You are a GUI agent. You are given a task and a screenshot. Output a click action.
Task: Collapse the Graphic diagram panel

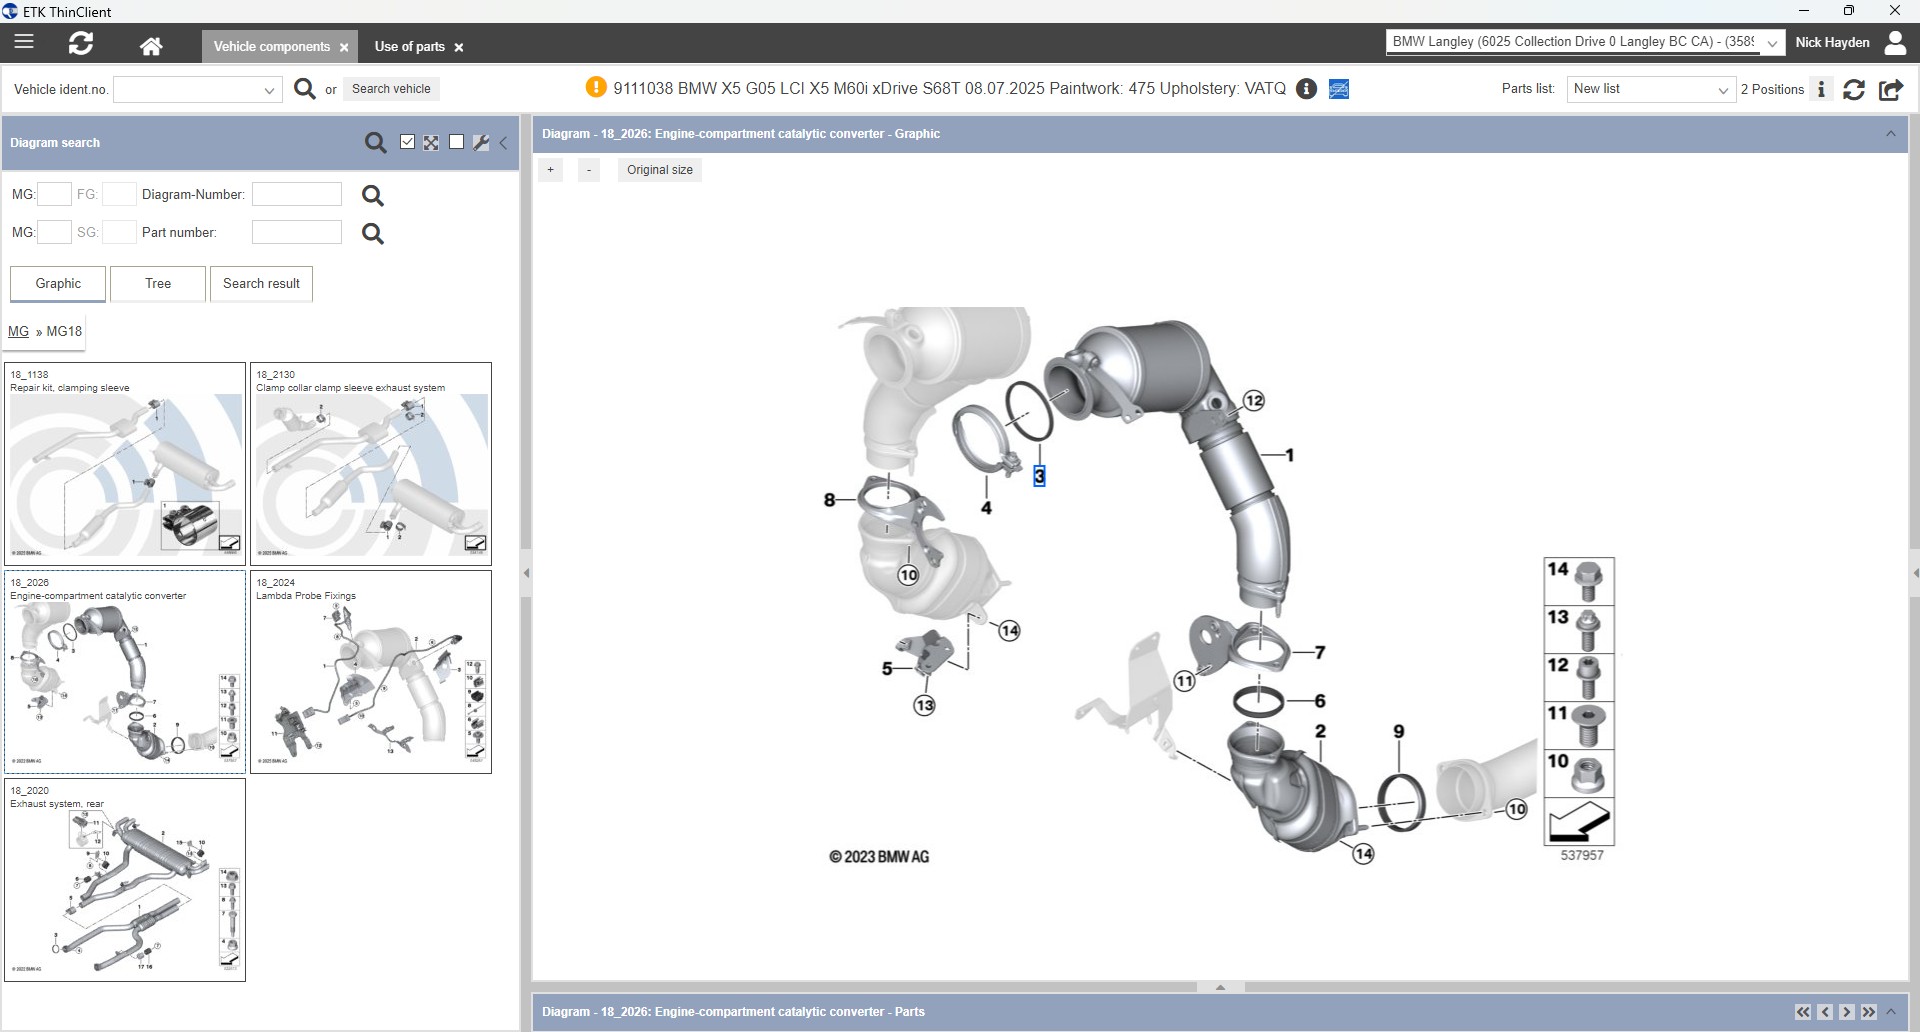coord(1890,134)
